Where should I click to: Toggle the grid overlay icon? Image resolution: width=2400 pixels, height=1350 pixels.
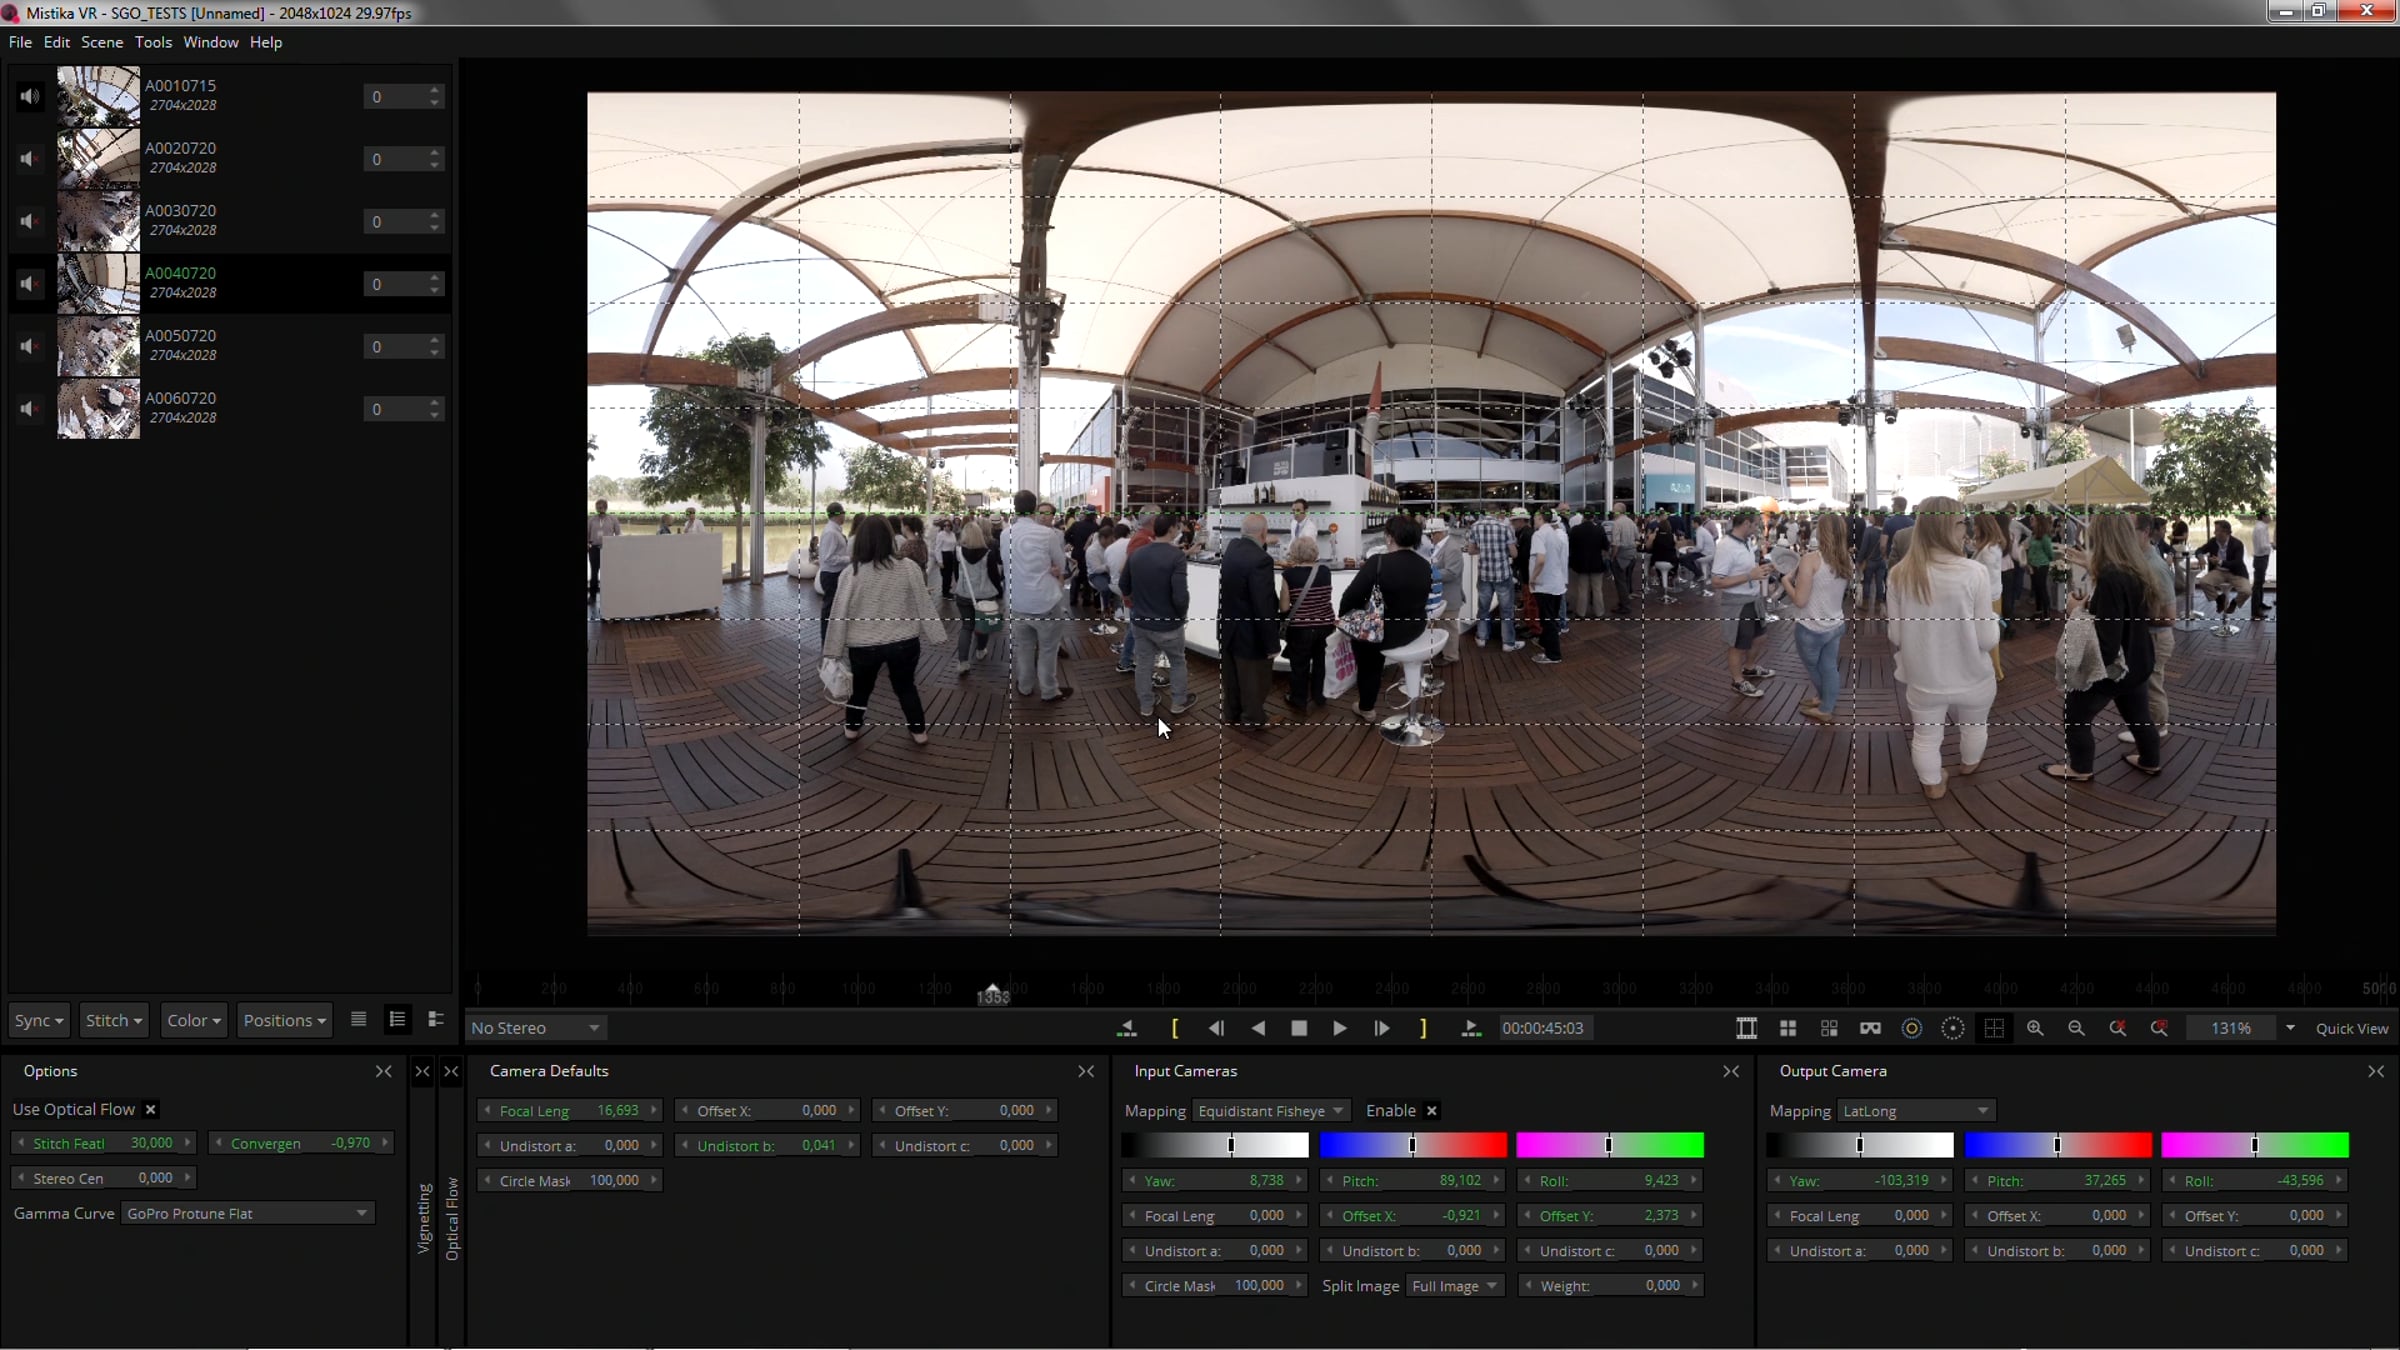pos(1994,1028)
